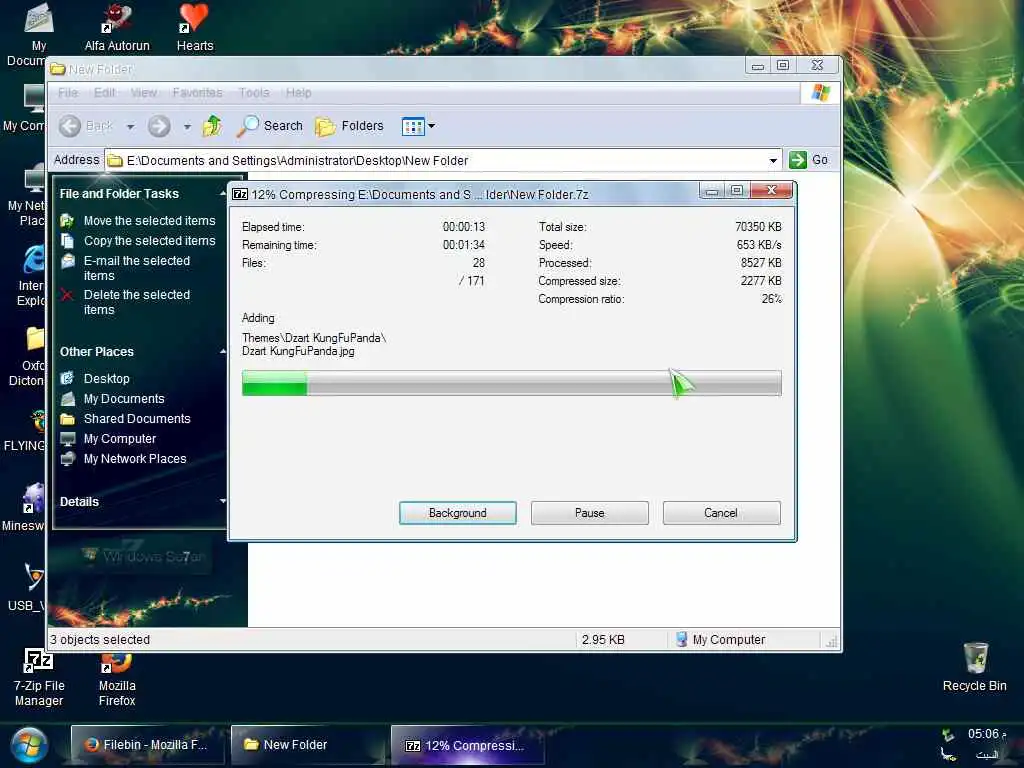Minimize the 7-Zip compression dialog
Screen dimensions: 1024x768
tap(712, 191)
